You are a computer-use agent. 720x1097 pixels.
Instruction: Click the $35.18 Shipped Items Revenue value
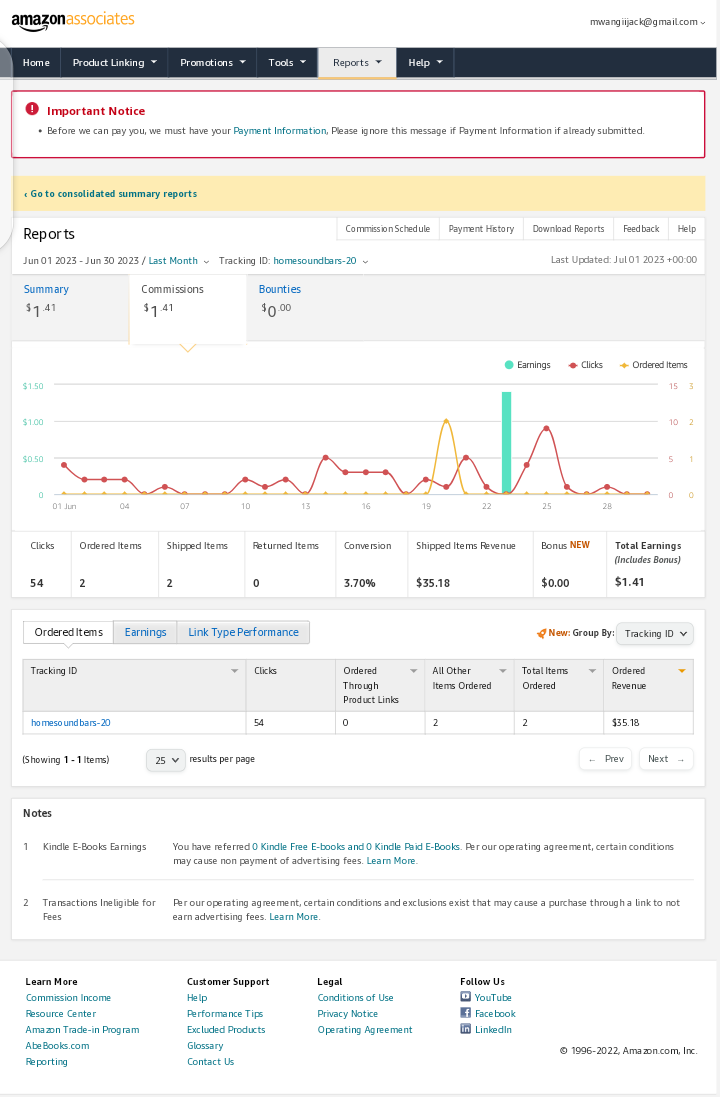coord(433,583)
